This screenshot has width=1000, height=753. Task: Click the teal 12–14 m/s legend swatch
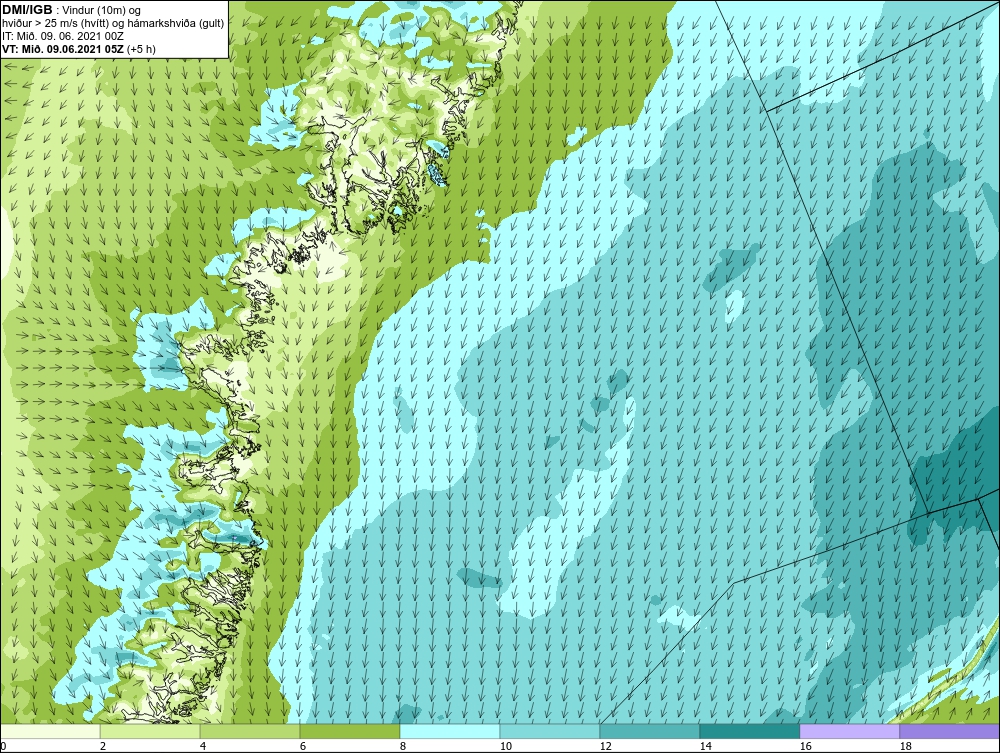(x=650, y=731)
